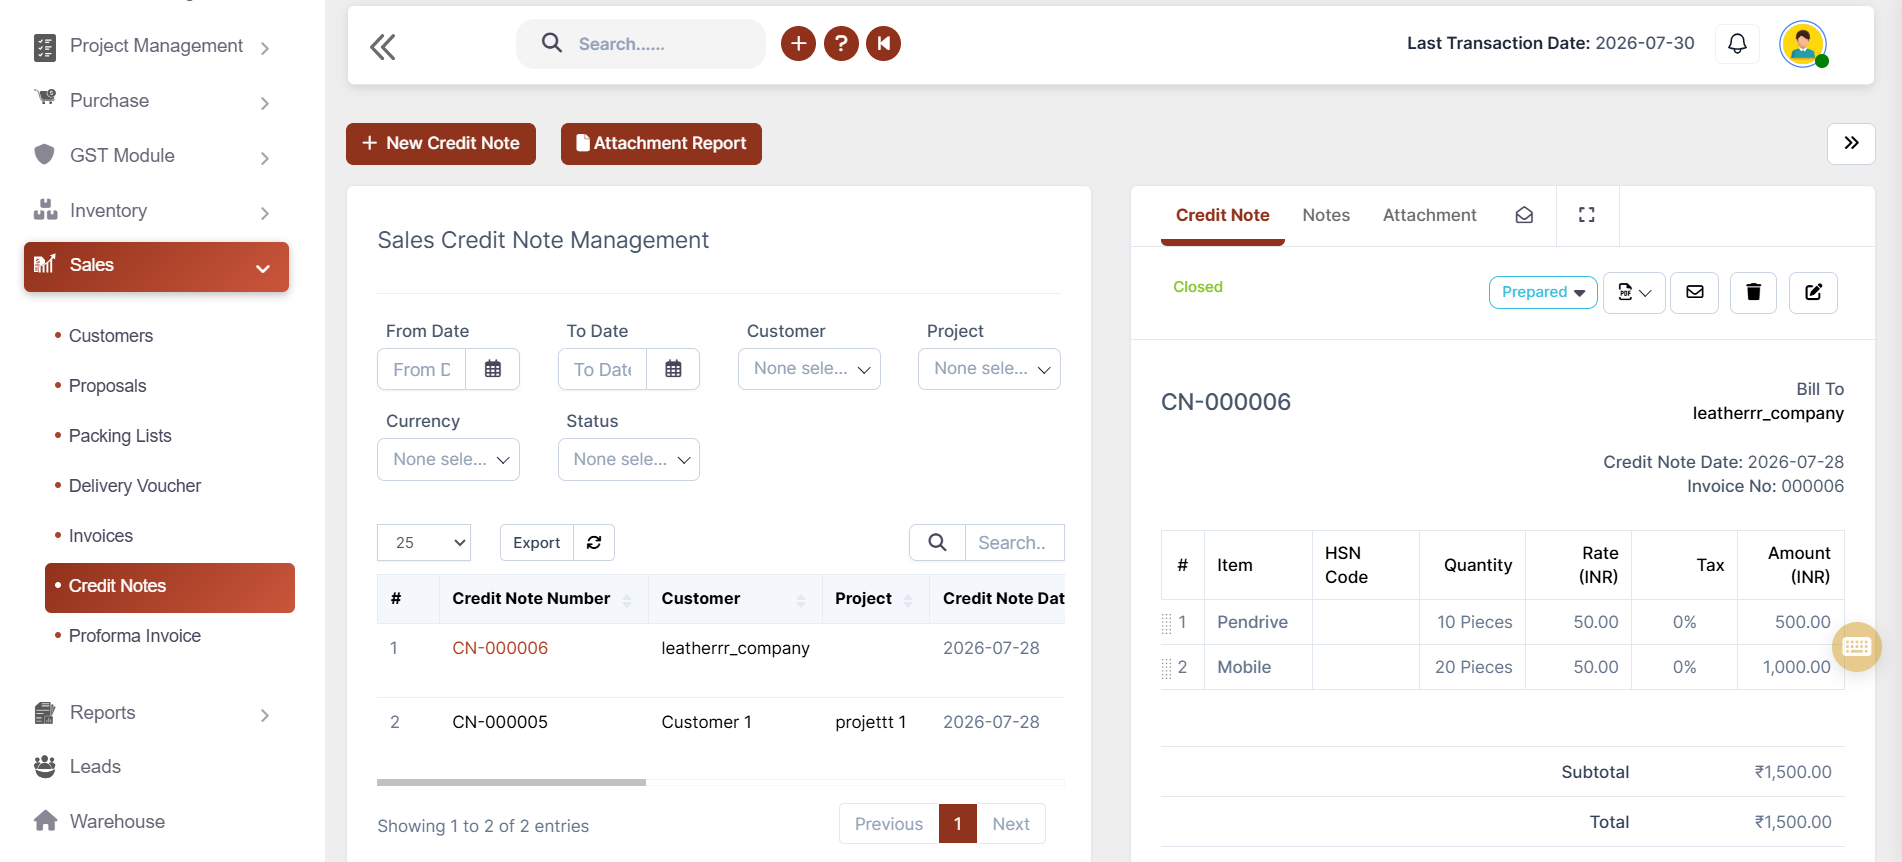
Task: Collapse sidebar with double-left chevron icon
Action: tap(382, 46)
